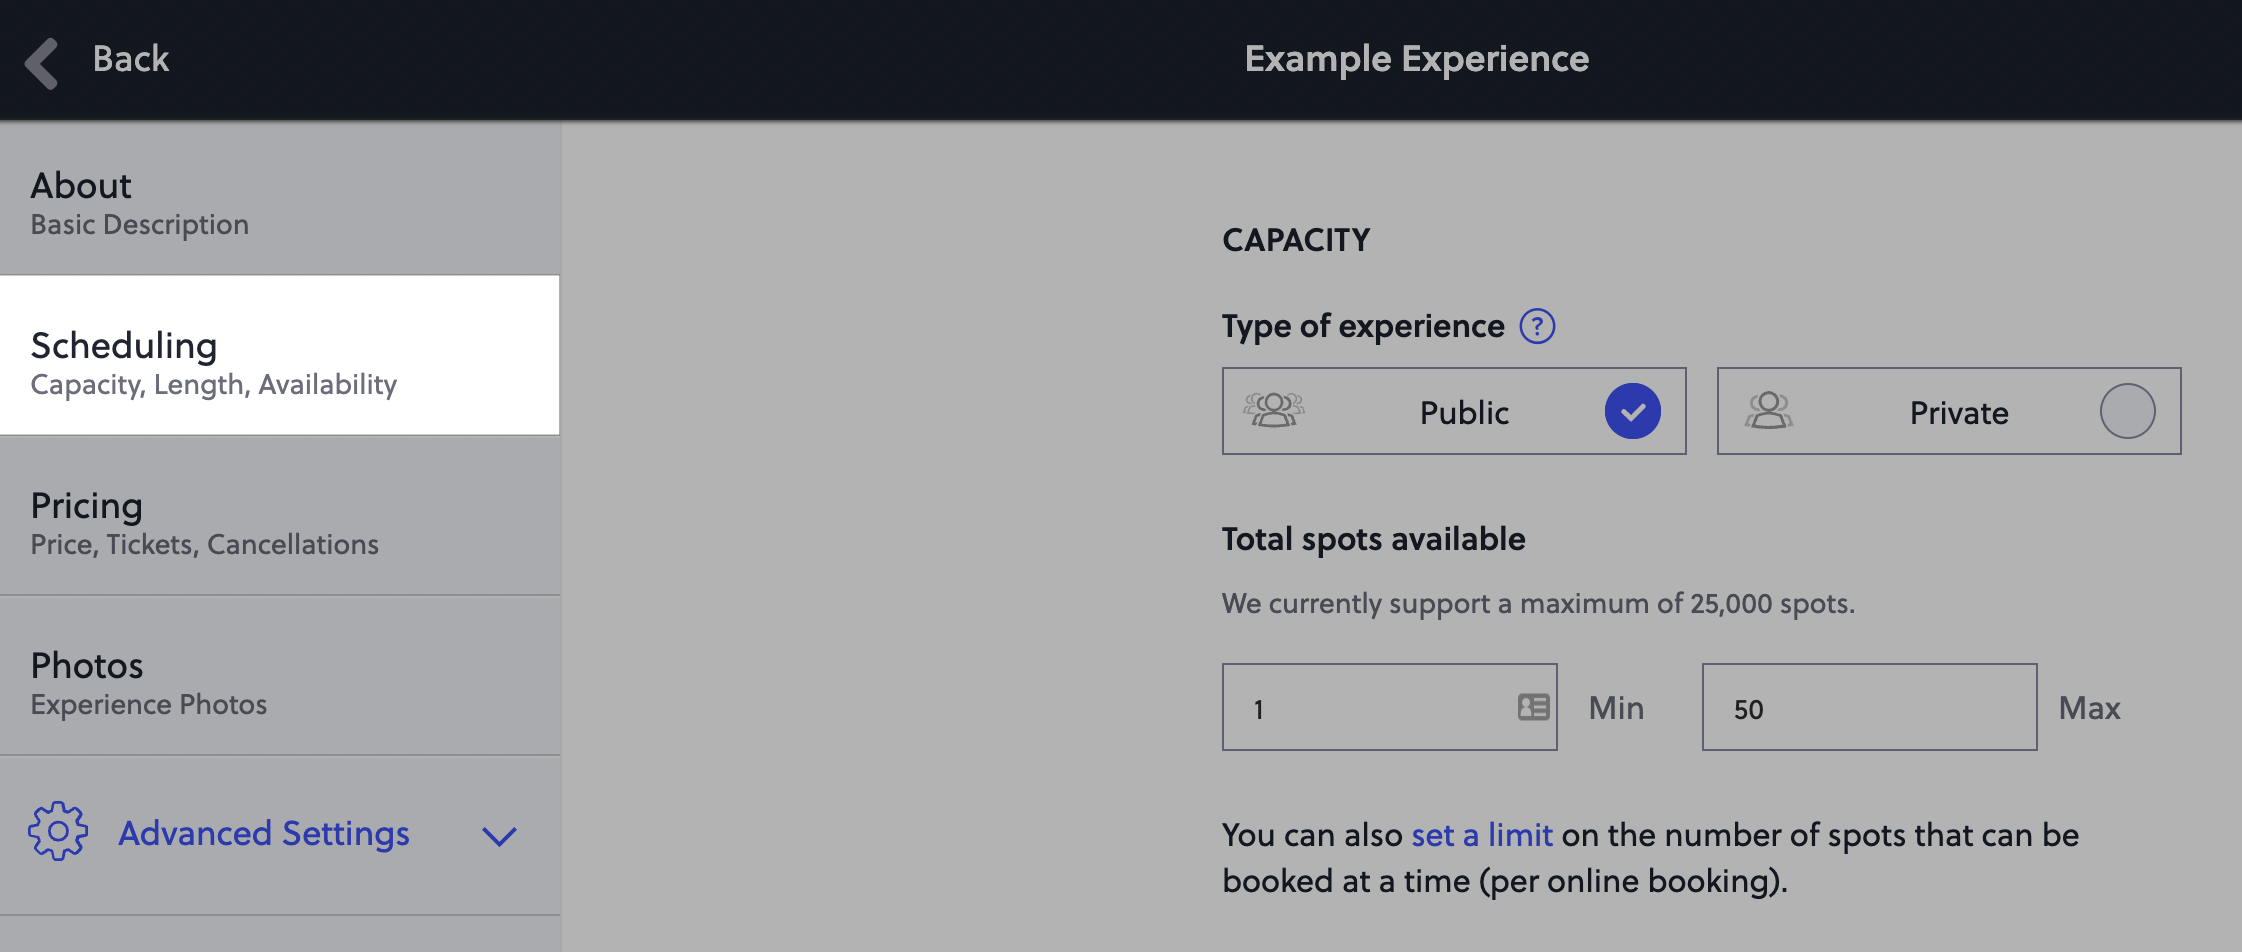Open the Type of experience help icon

click(1537, 326)
